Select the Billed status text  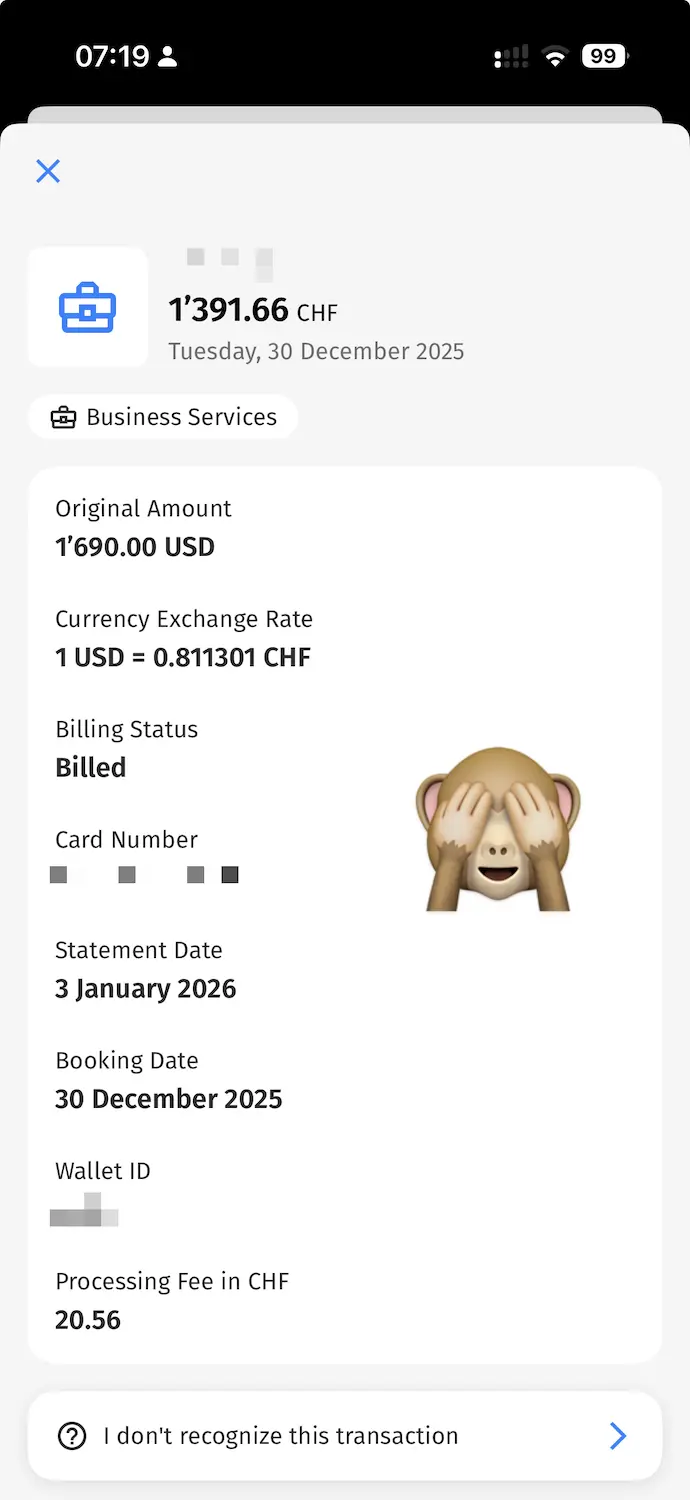point(90,767)
